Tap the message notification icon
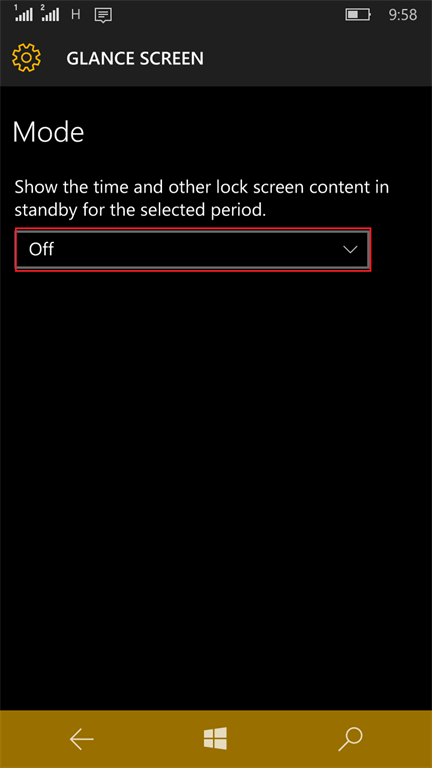Screen dimensions: 432x768 click(103, 16)
